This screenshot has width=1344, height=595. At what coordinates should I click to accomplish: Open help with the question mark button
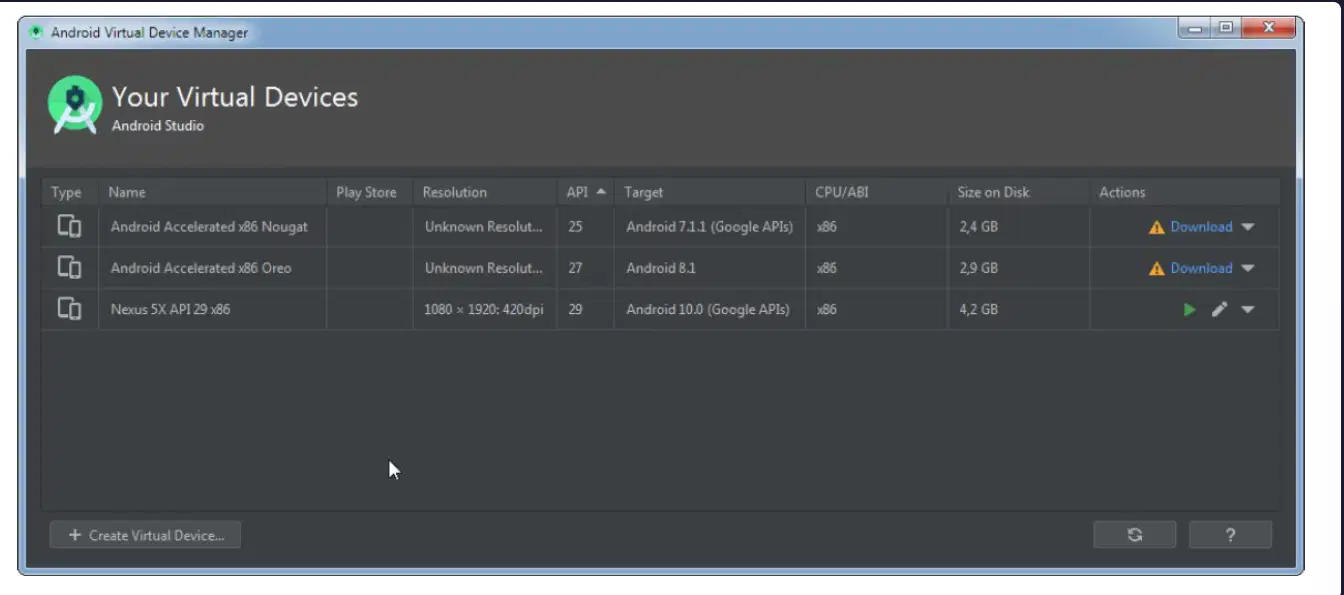pos(1230,535)
